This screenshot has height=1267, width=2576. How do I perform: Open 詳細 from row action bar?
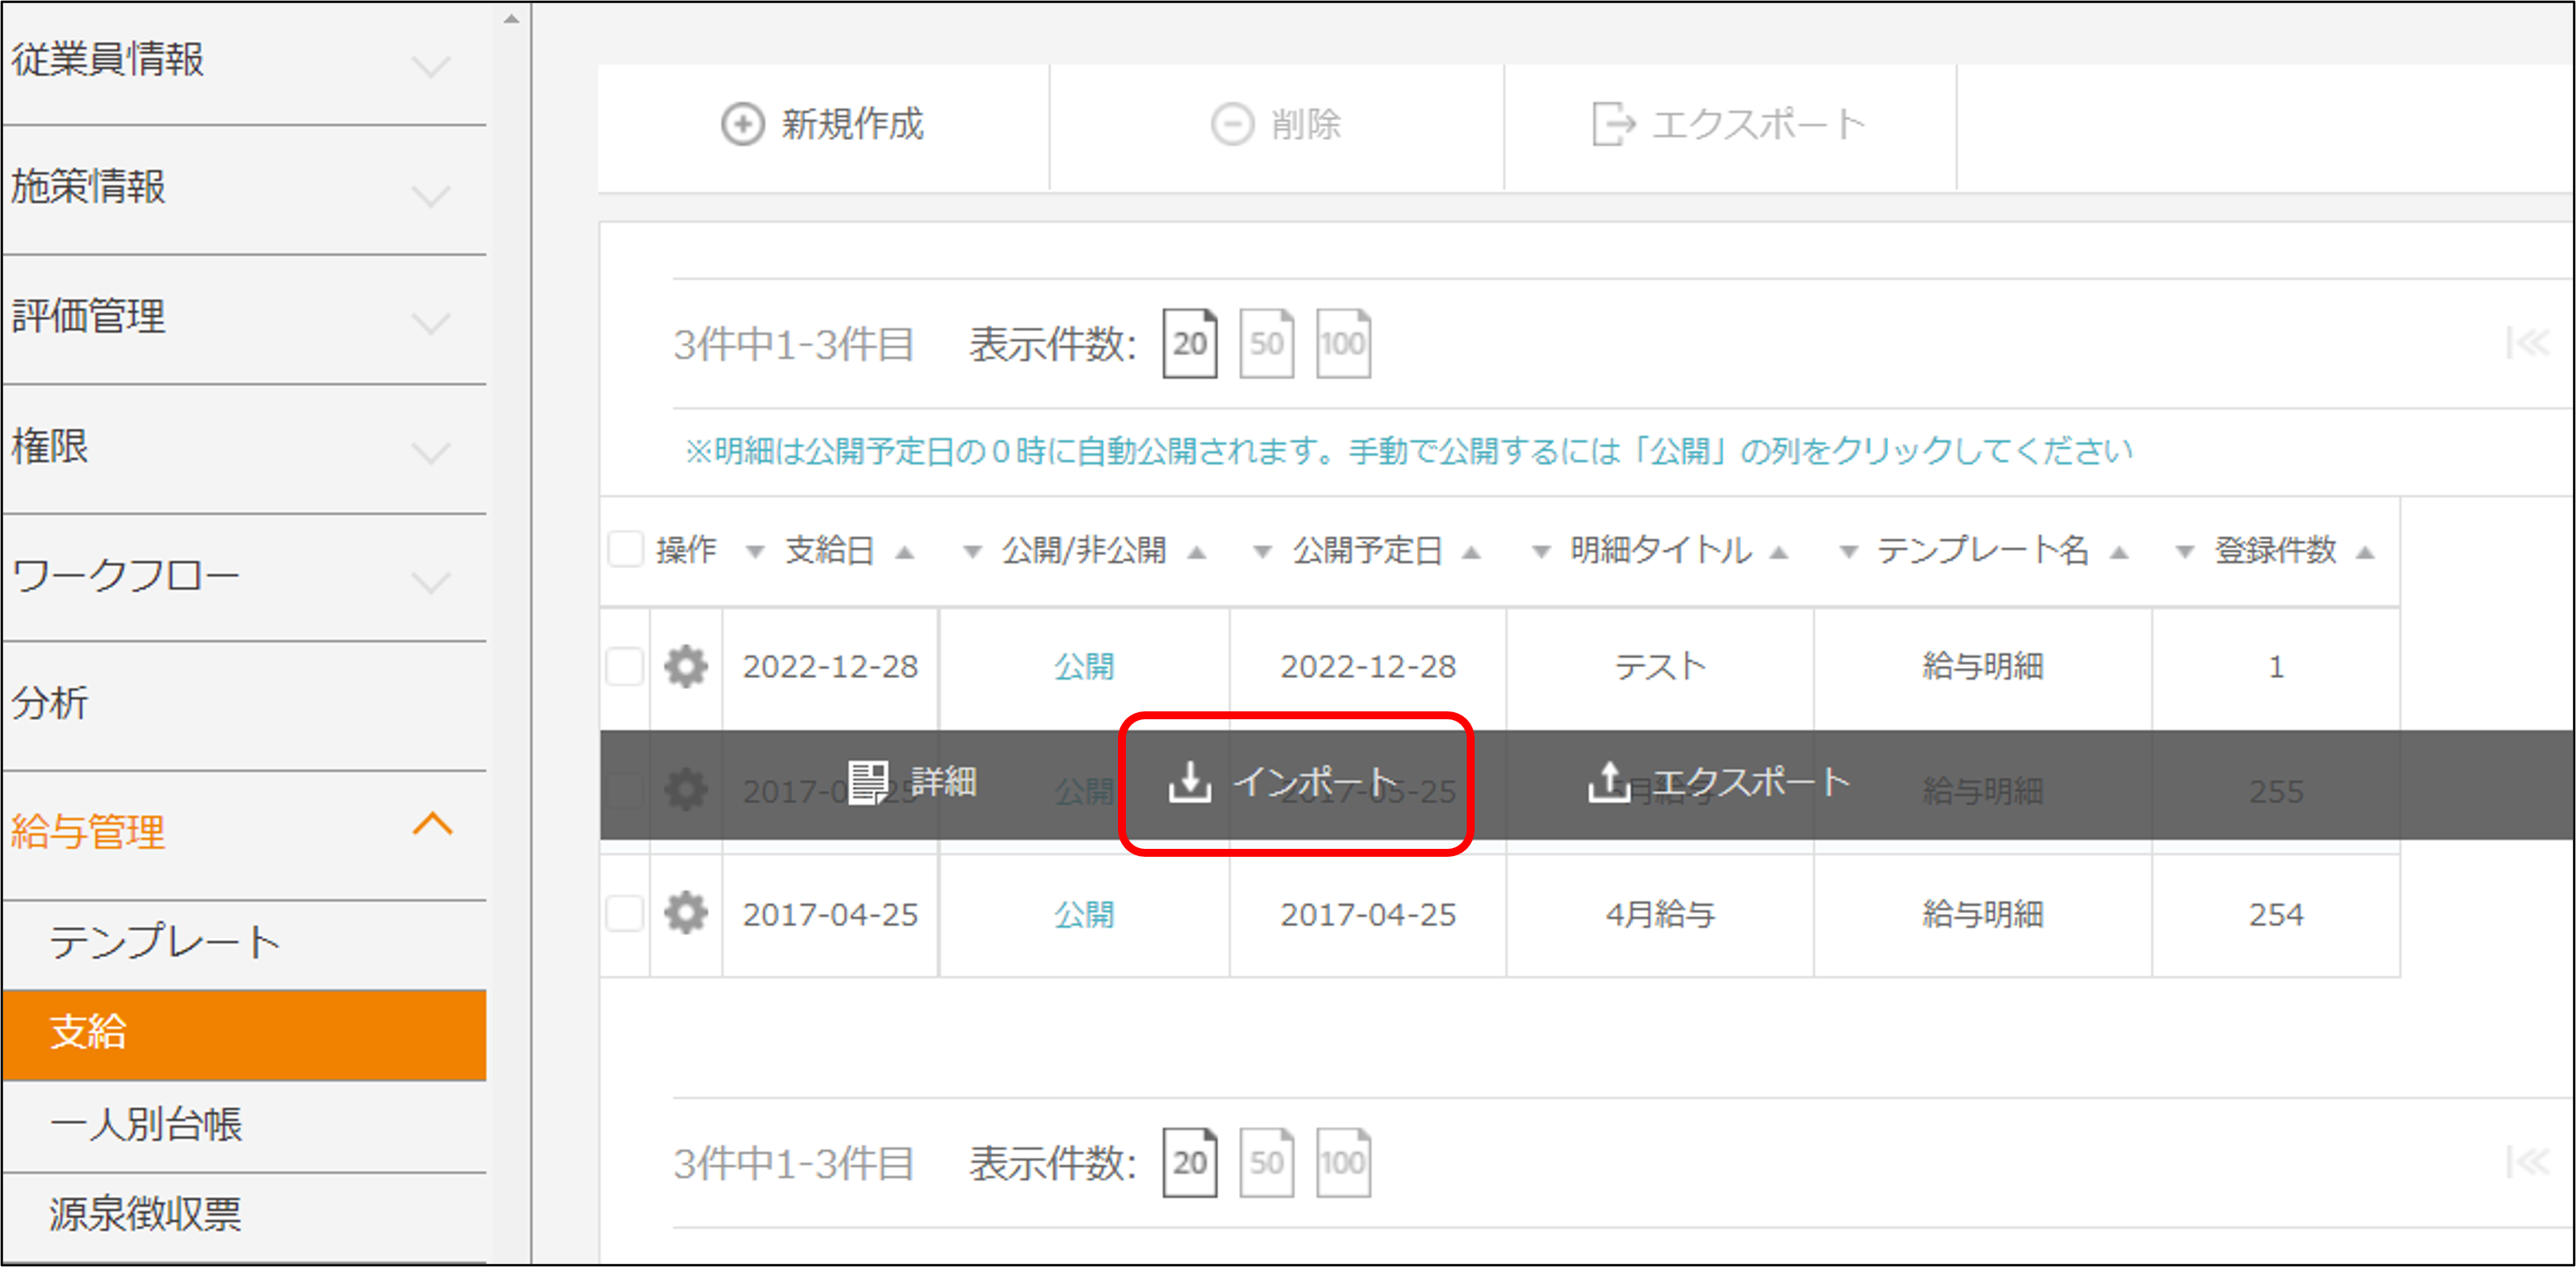[x=912, y=782]
